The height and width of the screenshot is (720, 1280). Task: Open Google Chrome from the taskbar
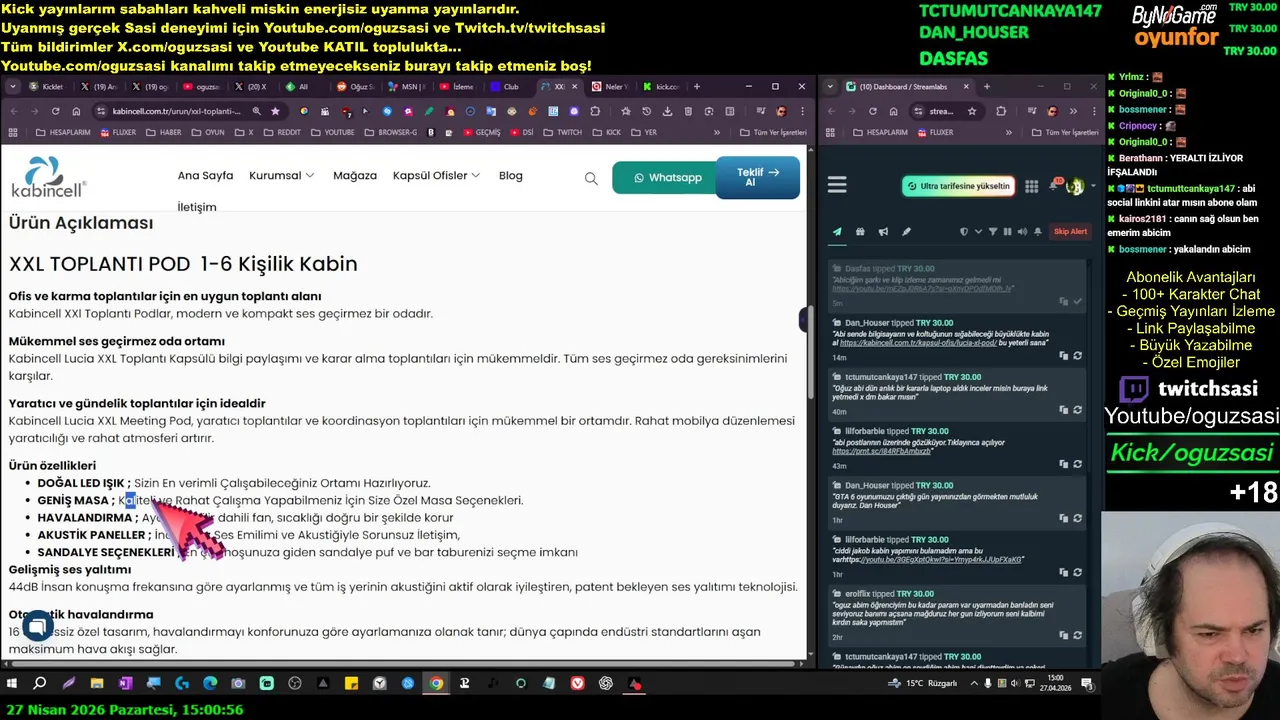436,684
